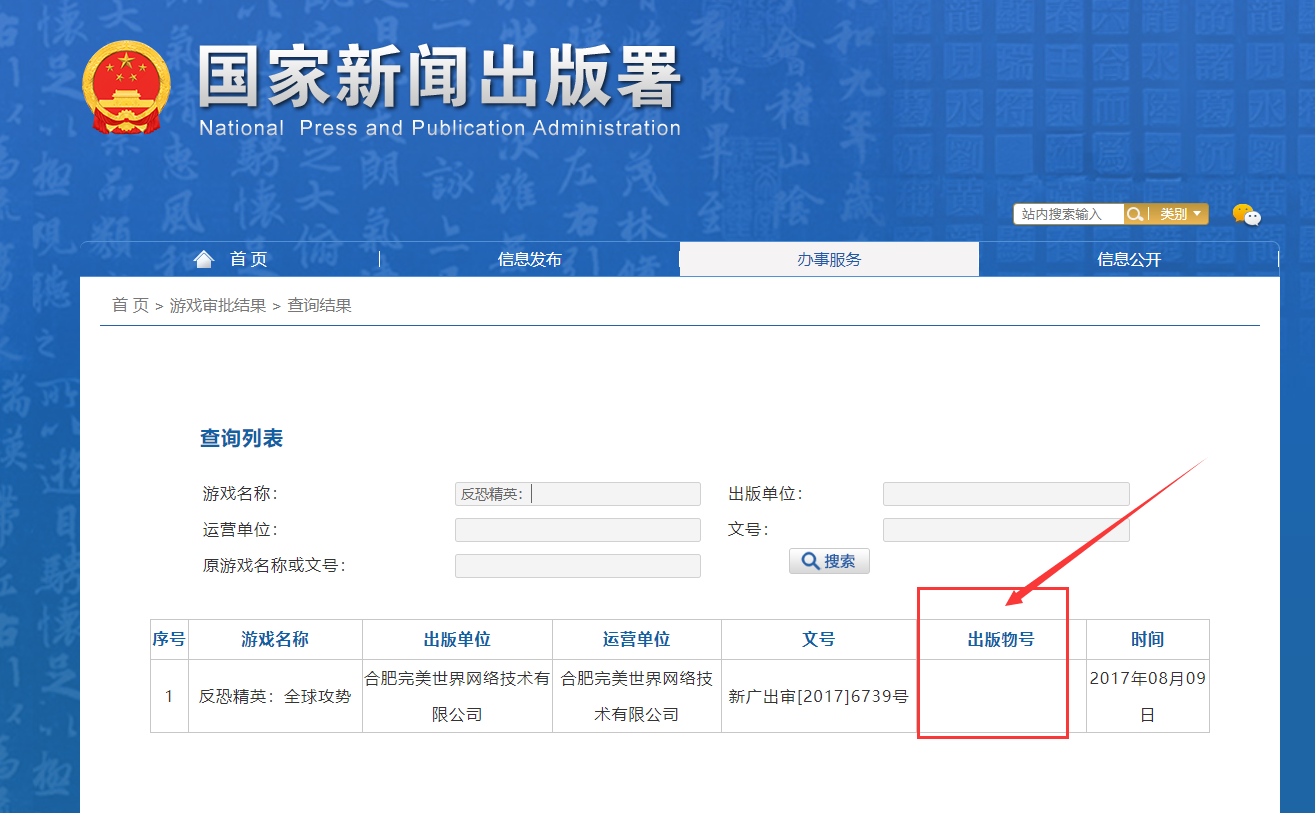Go to the 首页 navigation tab
Viewport: 1315px width, 813px height.
[230, 259]
